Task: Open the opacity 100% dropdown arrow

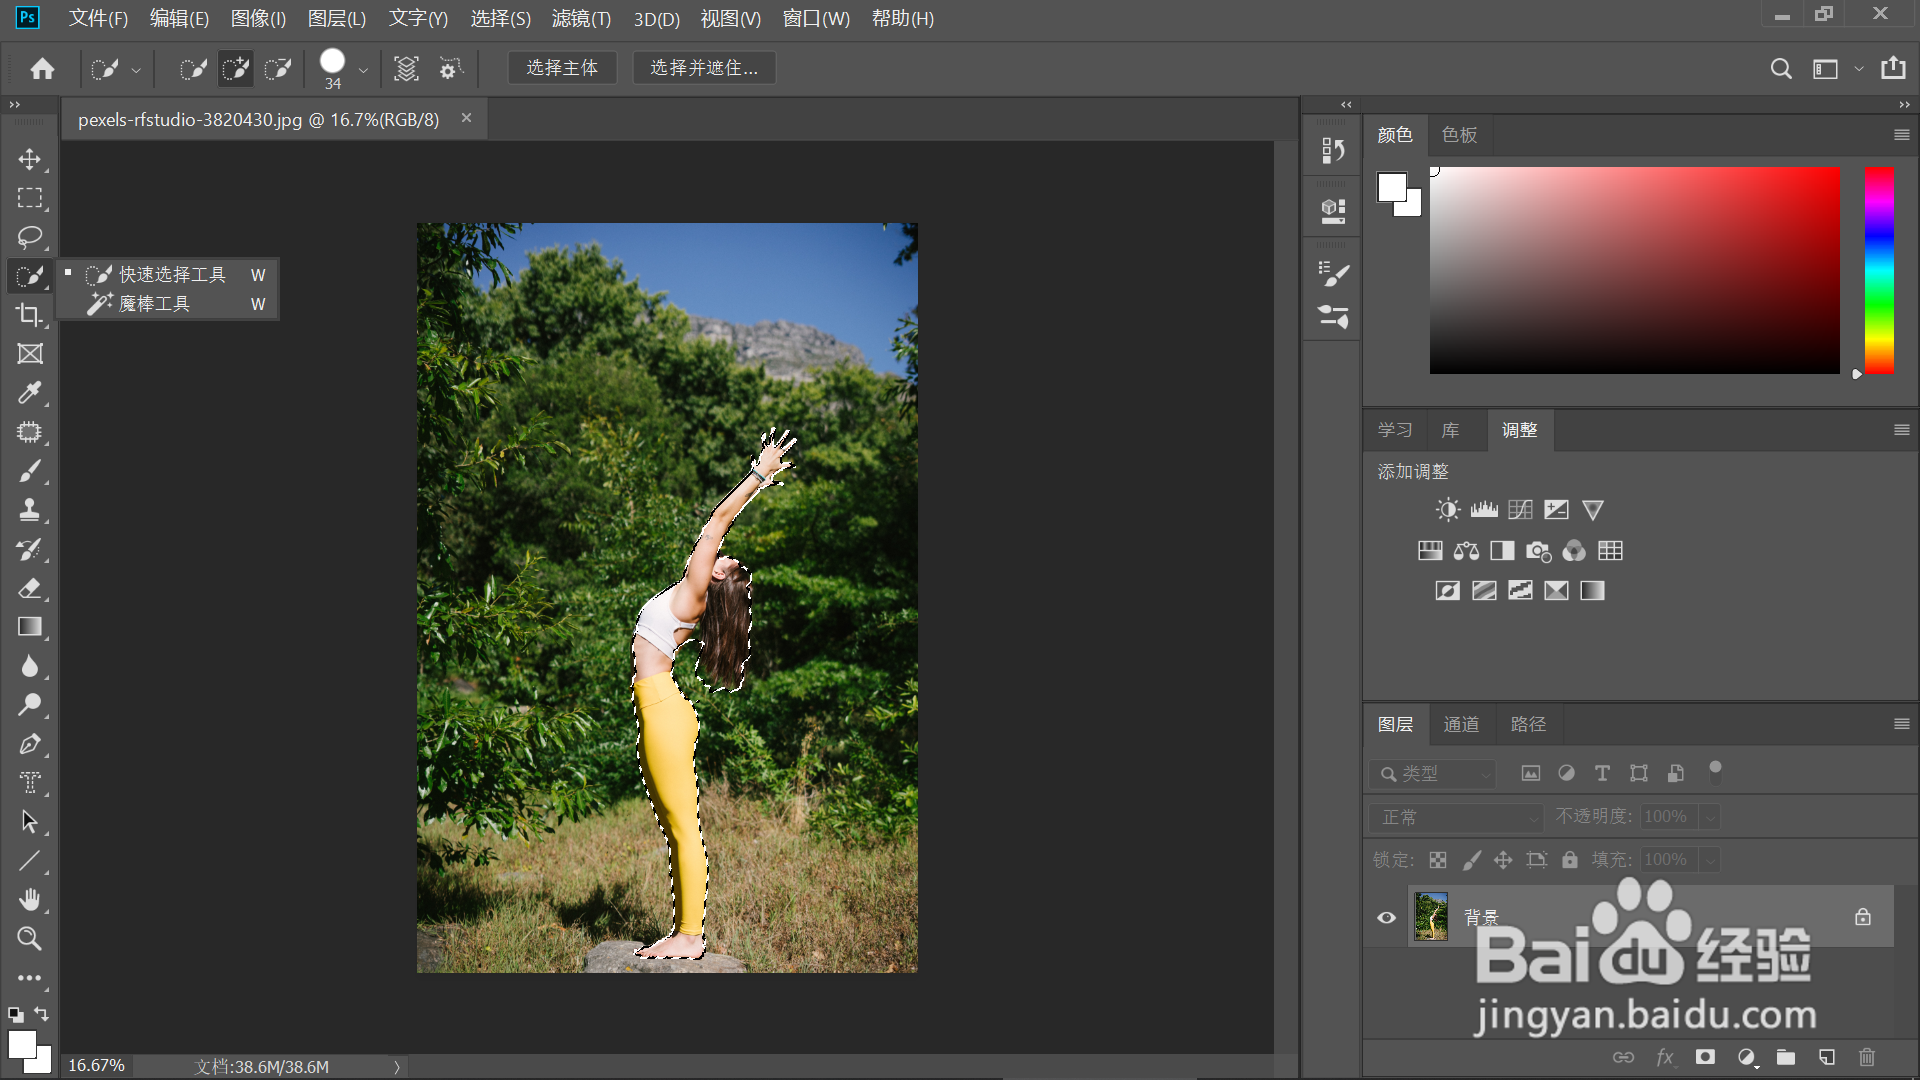Action: point(1710,817)
